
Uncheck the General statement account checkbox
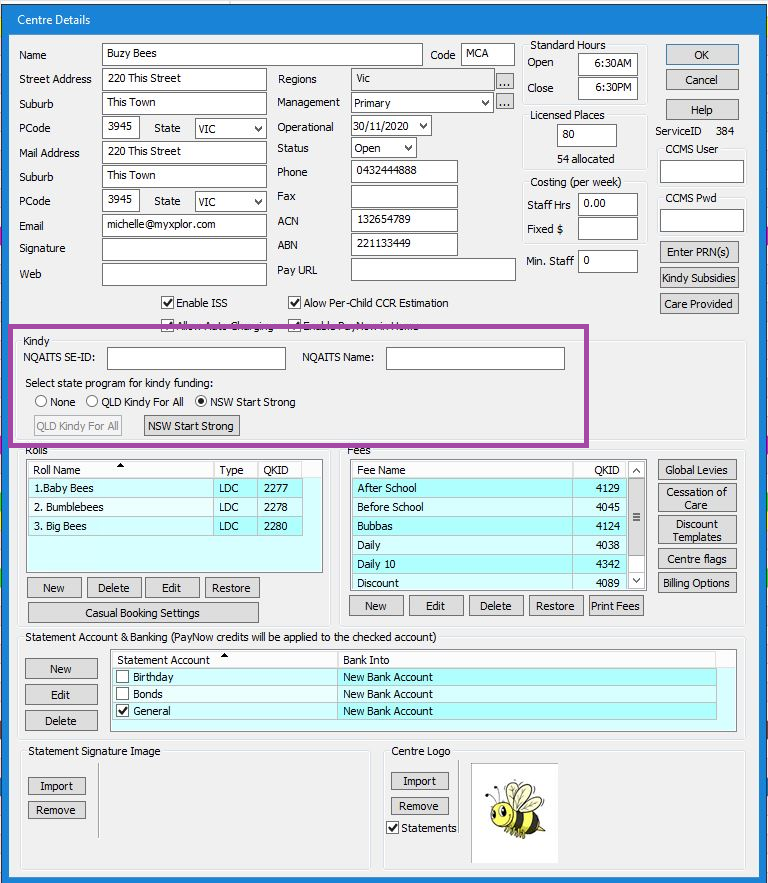click(123, 711)
